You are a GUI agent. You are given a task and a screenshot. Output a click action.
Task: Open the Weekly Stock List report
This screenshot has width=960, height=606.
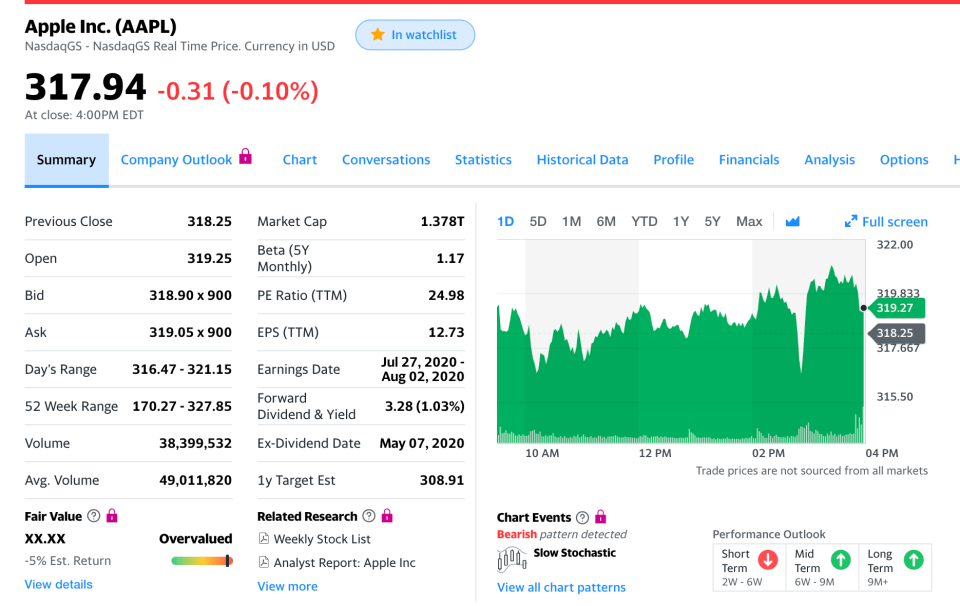point(322,539)
